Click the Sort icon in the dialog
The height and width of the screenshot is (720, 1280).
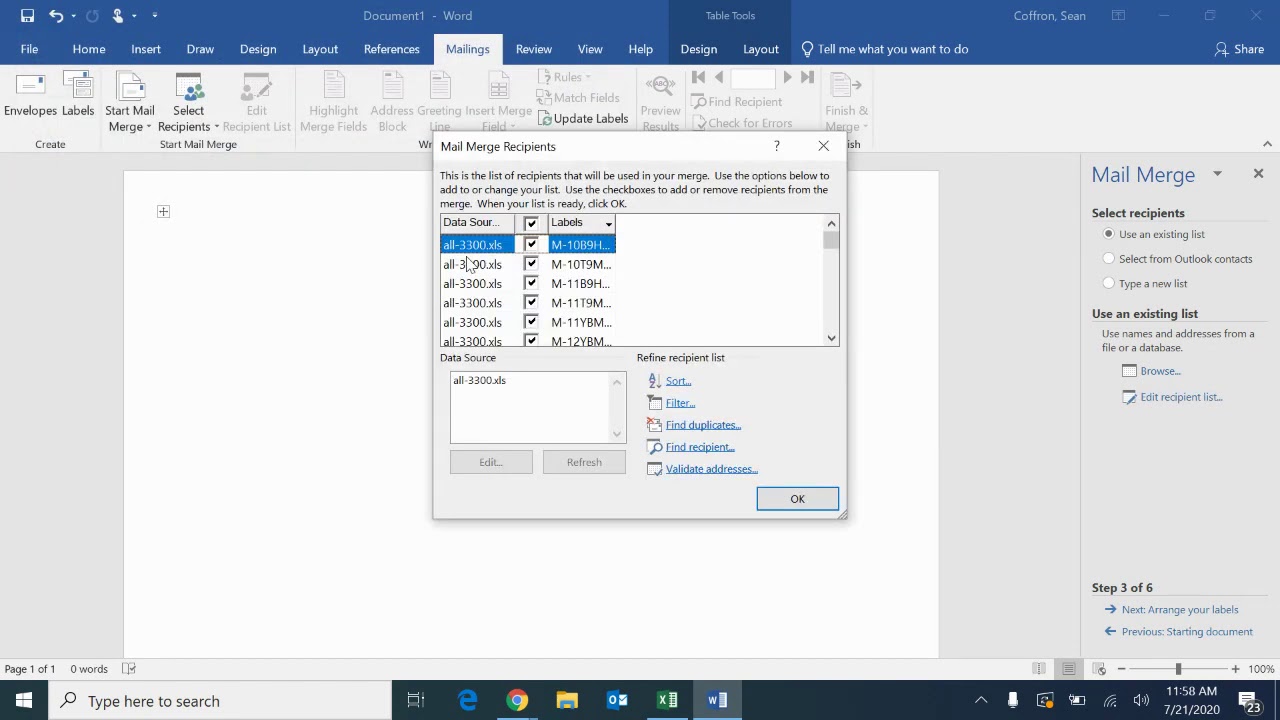click(x=654, y=381)
